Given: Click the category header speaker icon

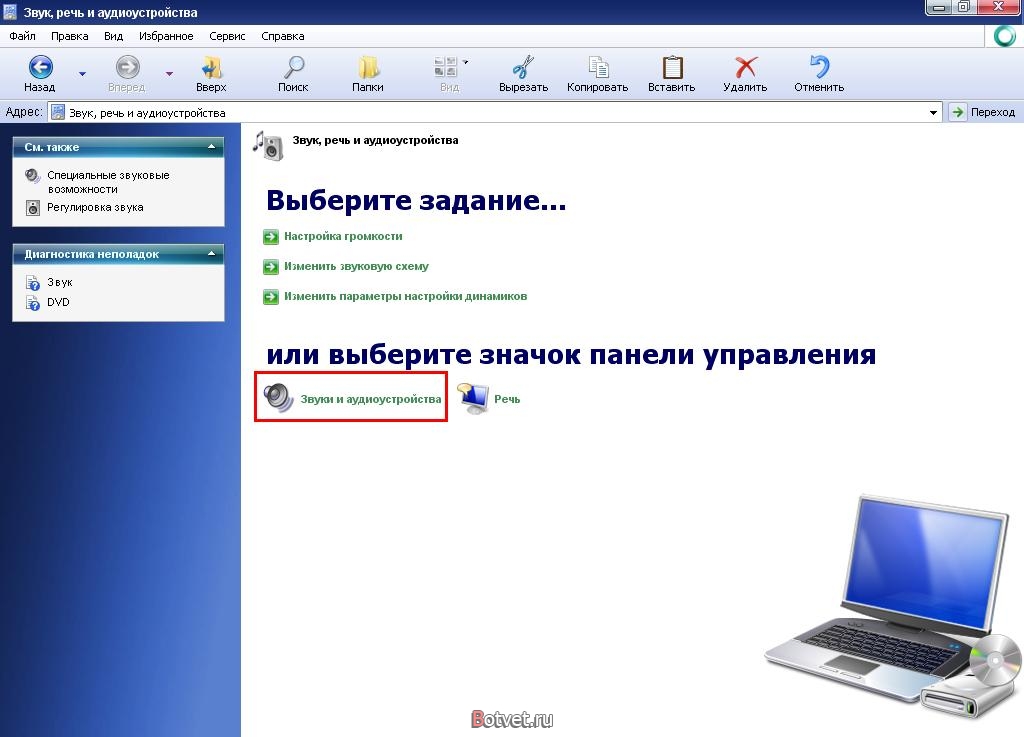Looking at the screenshot, I should (x=268, y=145).
